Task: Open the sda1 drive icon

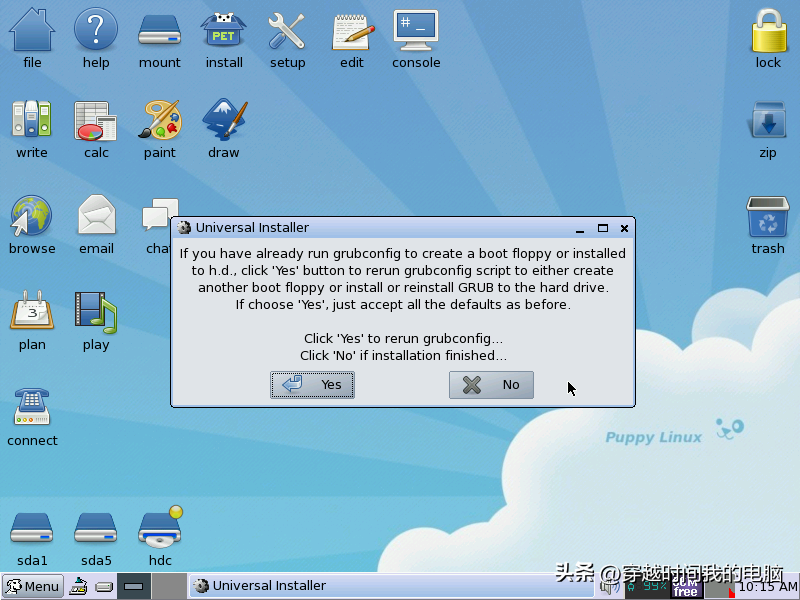Action: tap(32, 528)
